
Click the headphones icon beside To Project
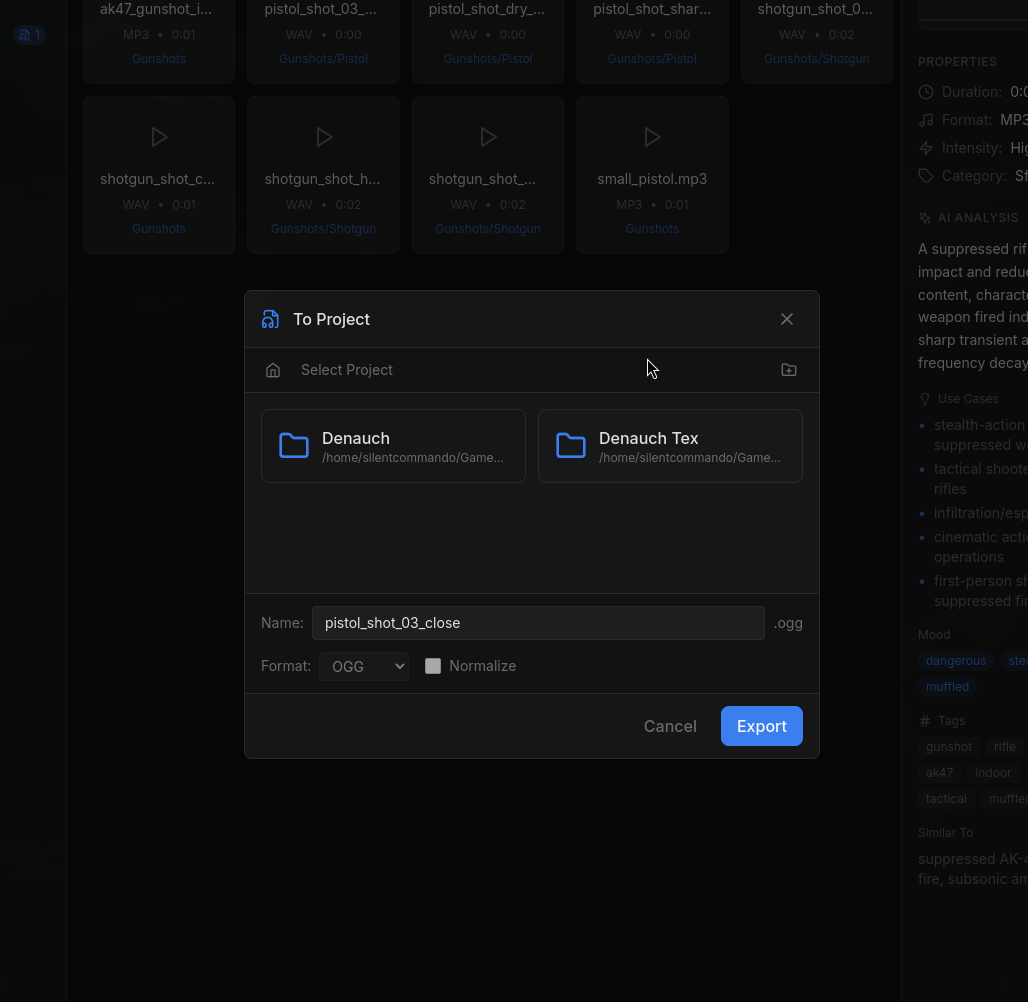tap(270, 319)
